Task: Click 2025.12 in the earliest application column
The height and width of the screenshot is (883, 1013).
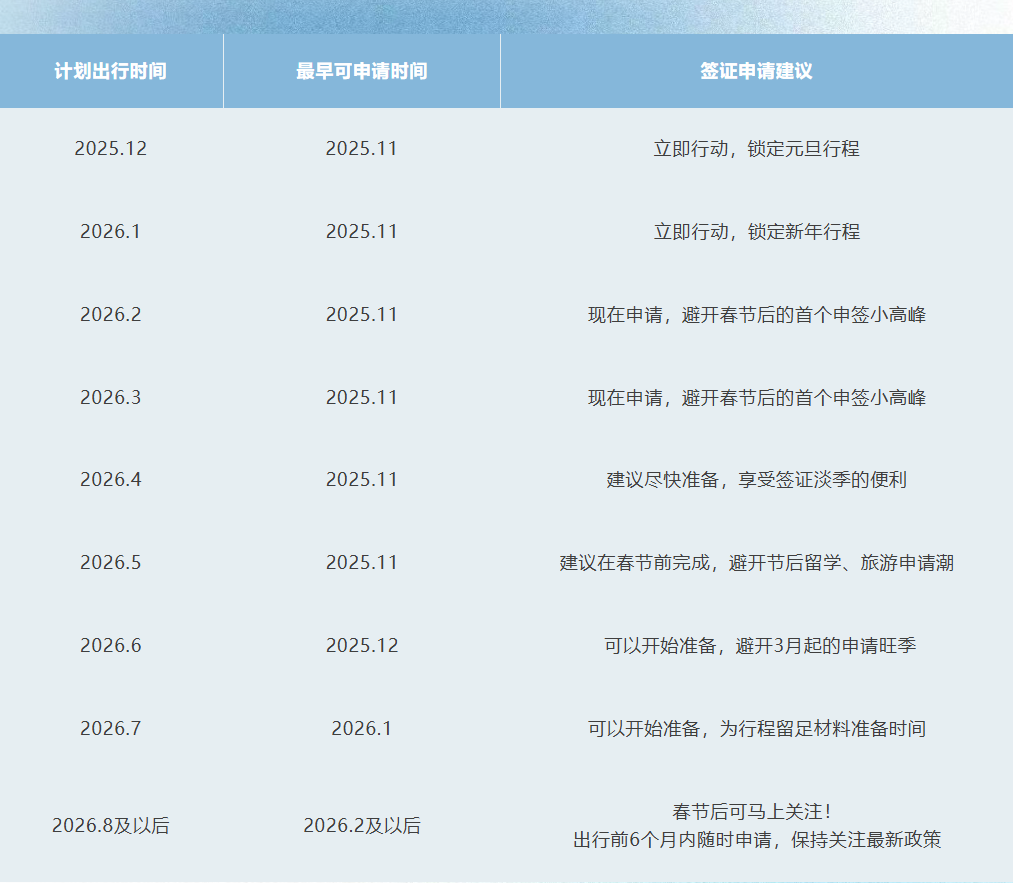Action: (x=362, y=646)
